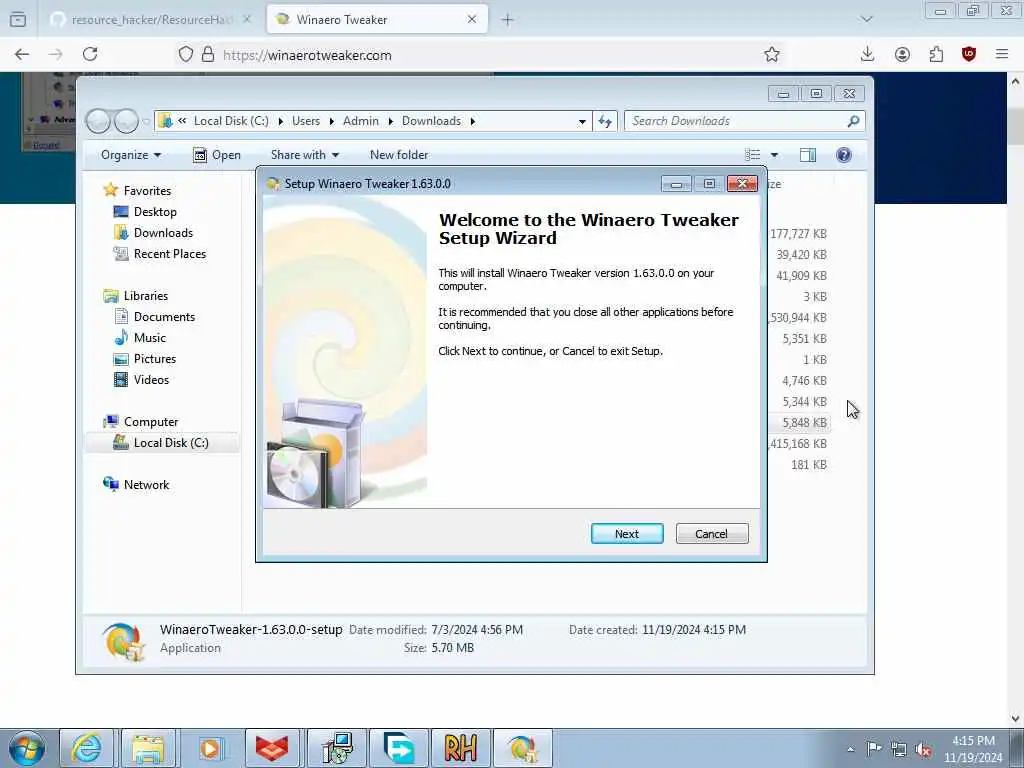Open Downloads in the Favorites list
The width and height of the screenshot is (1024, 768).
coord(163,232)
